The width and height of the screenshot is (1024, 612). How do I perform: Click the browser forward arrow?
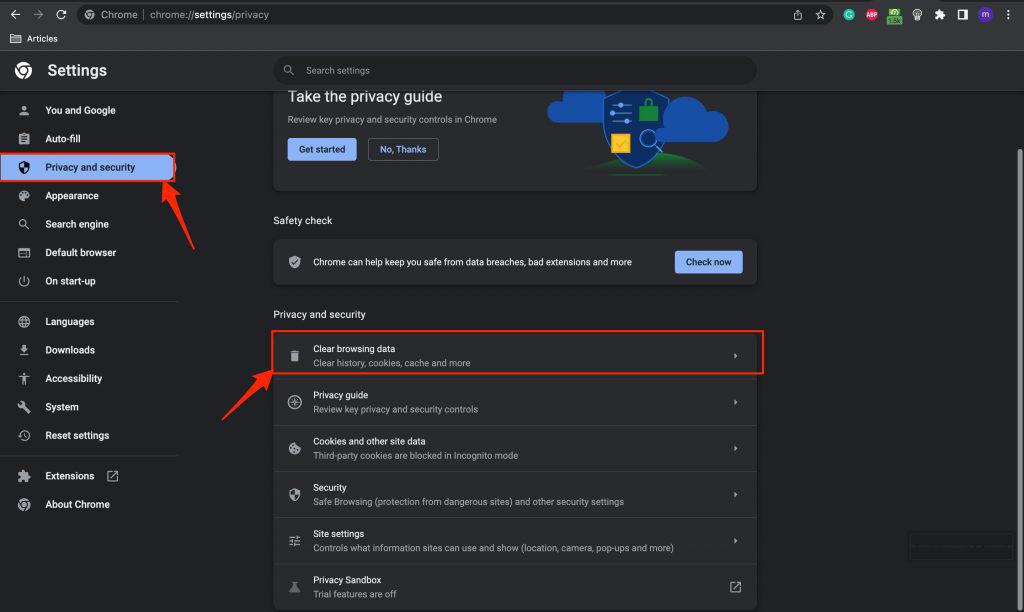[38, 14]
